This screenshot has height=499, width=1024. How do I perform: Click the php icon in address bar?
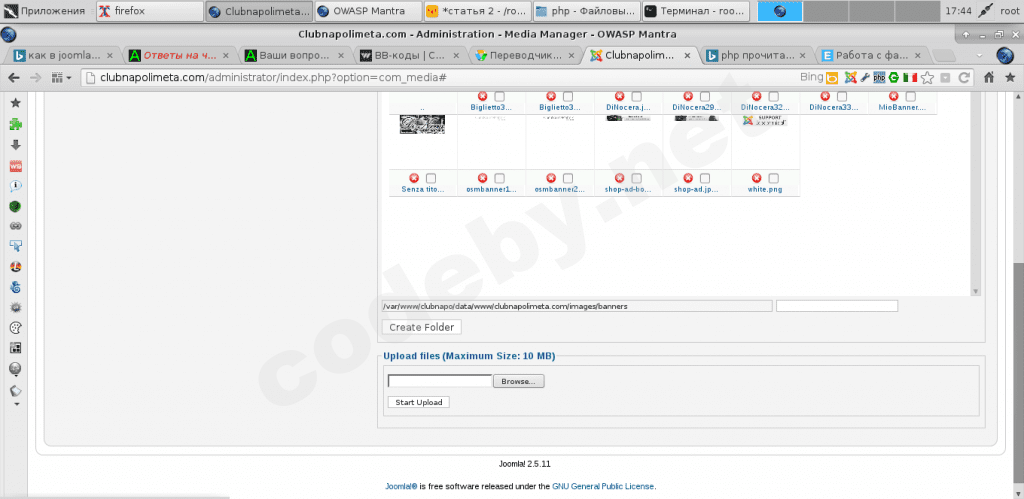coord(879,78)
